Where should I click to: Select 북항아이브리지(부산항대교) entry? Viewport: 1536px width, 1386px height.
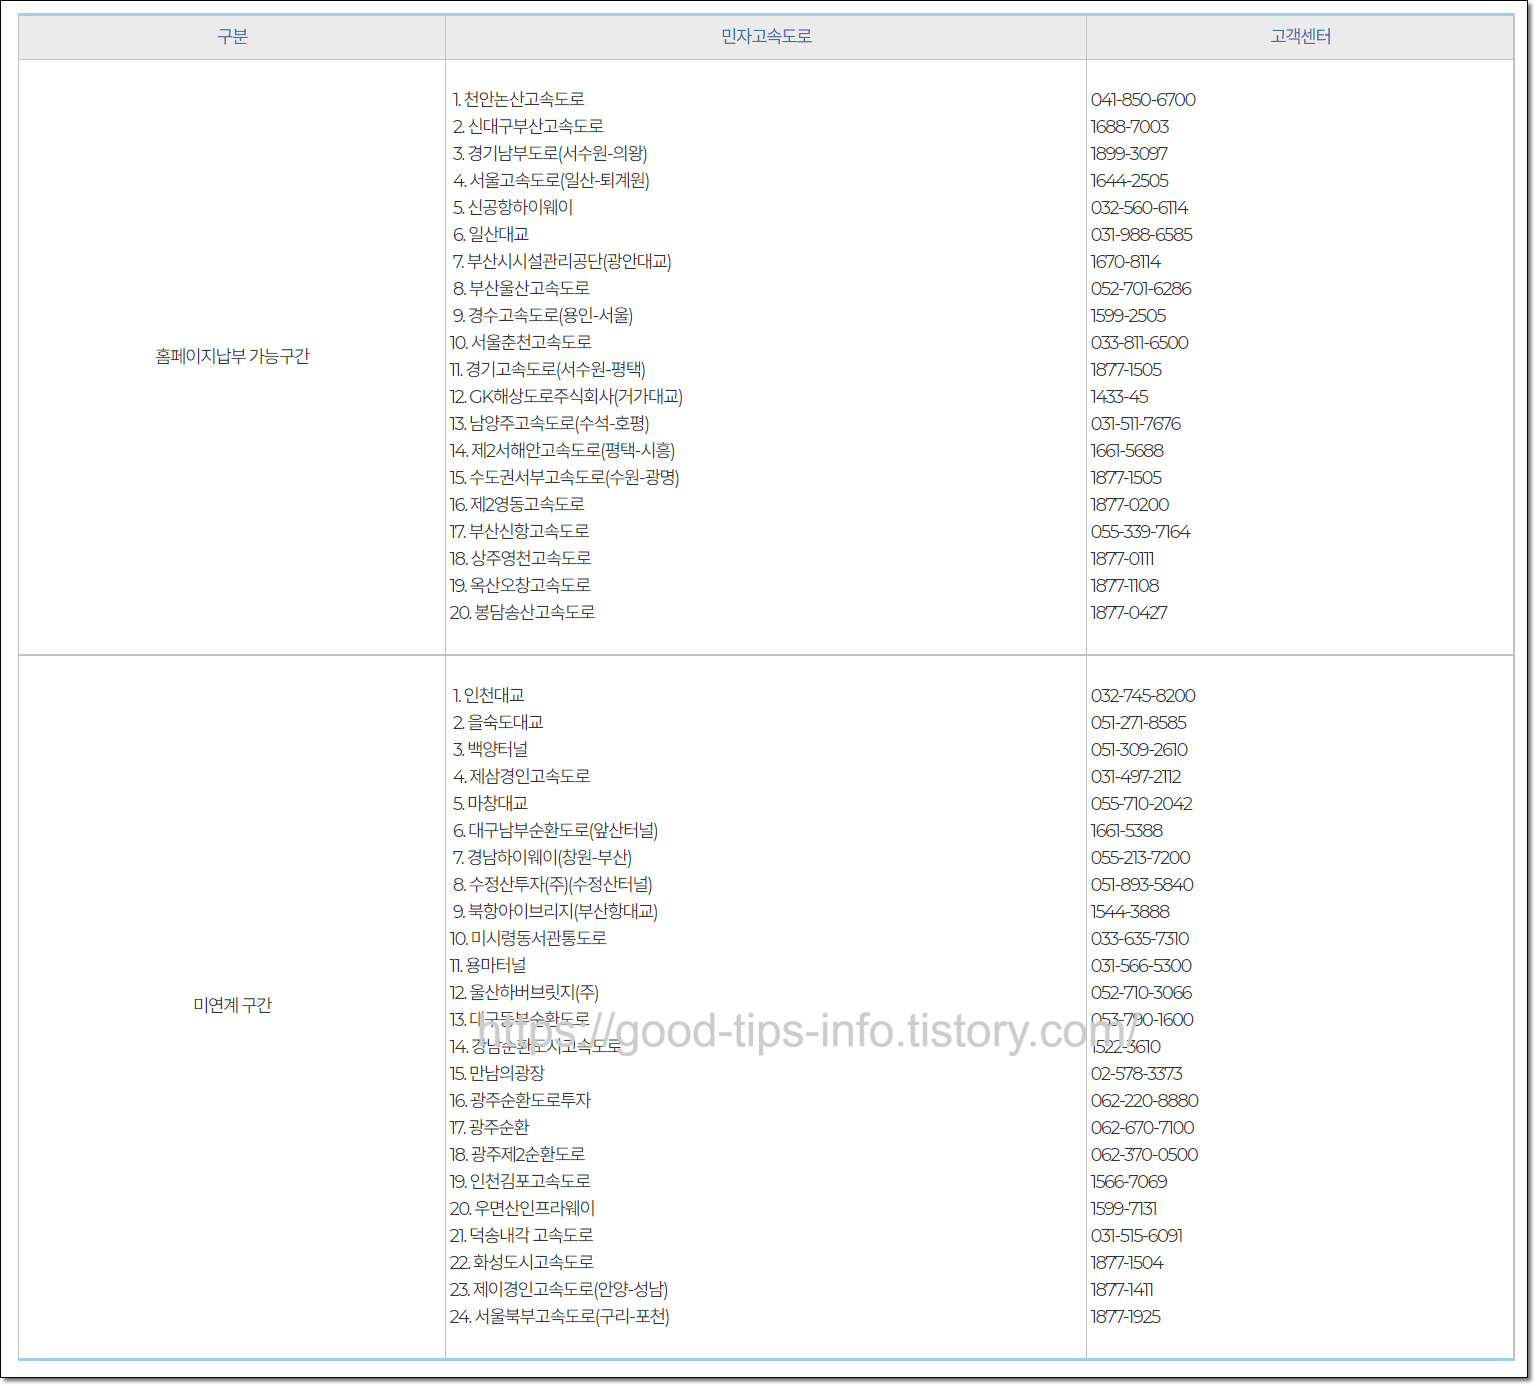click(555, 911)
